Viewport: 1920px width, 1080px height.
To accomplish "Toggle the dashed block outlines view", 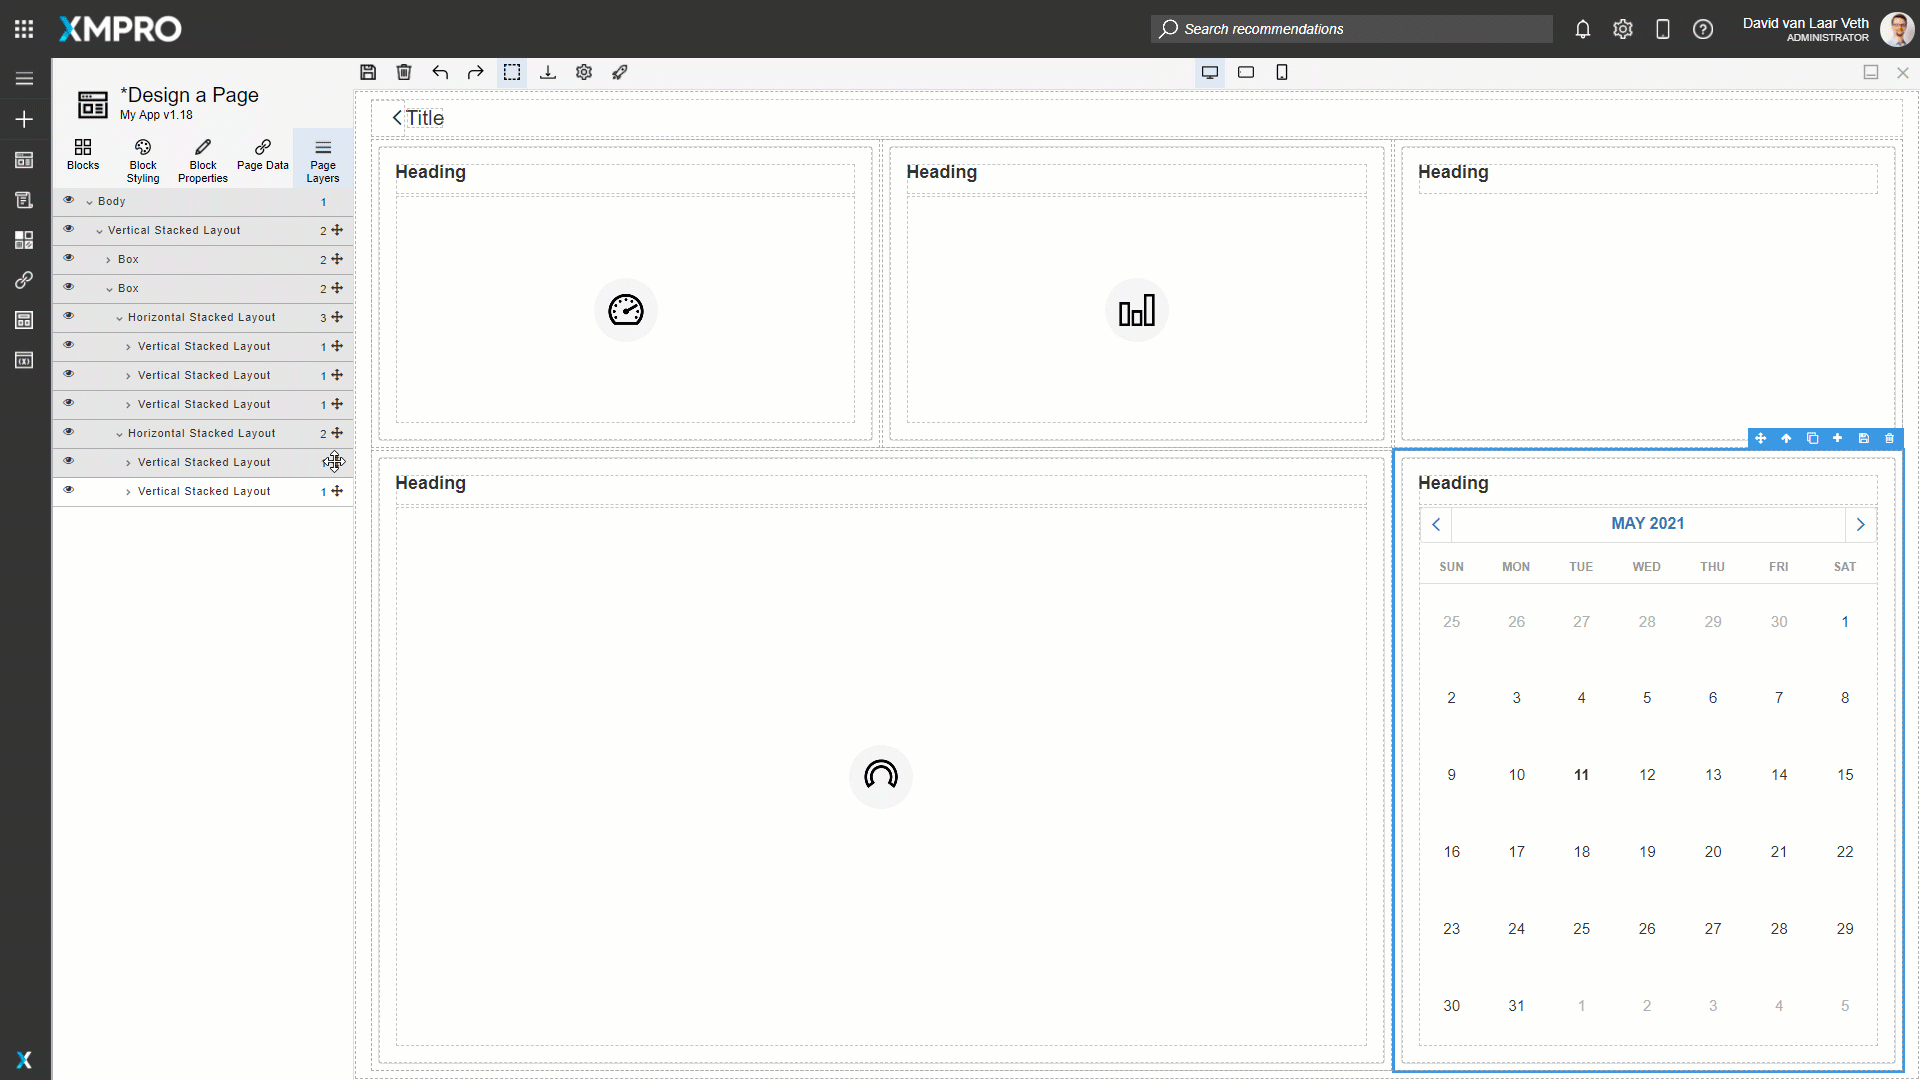I will (x=512, y=72).
